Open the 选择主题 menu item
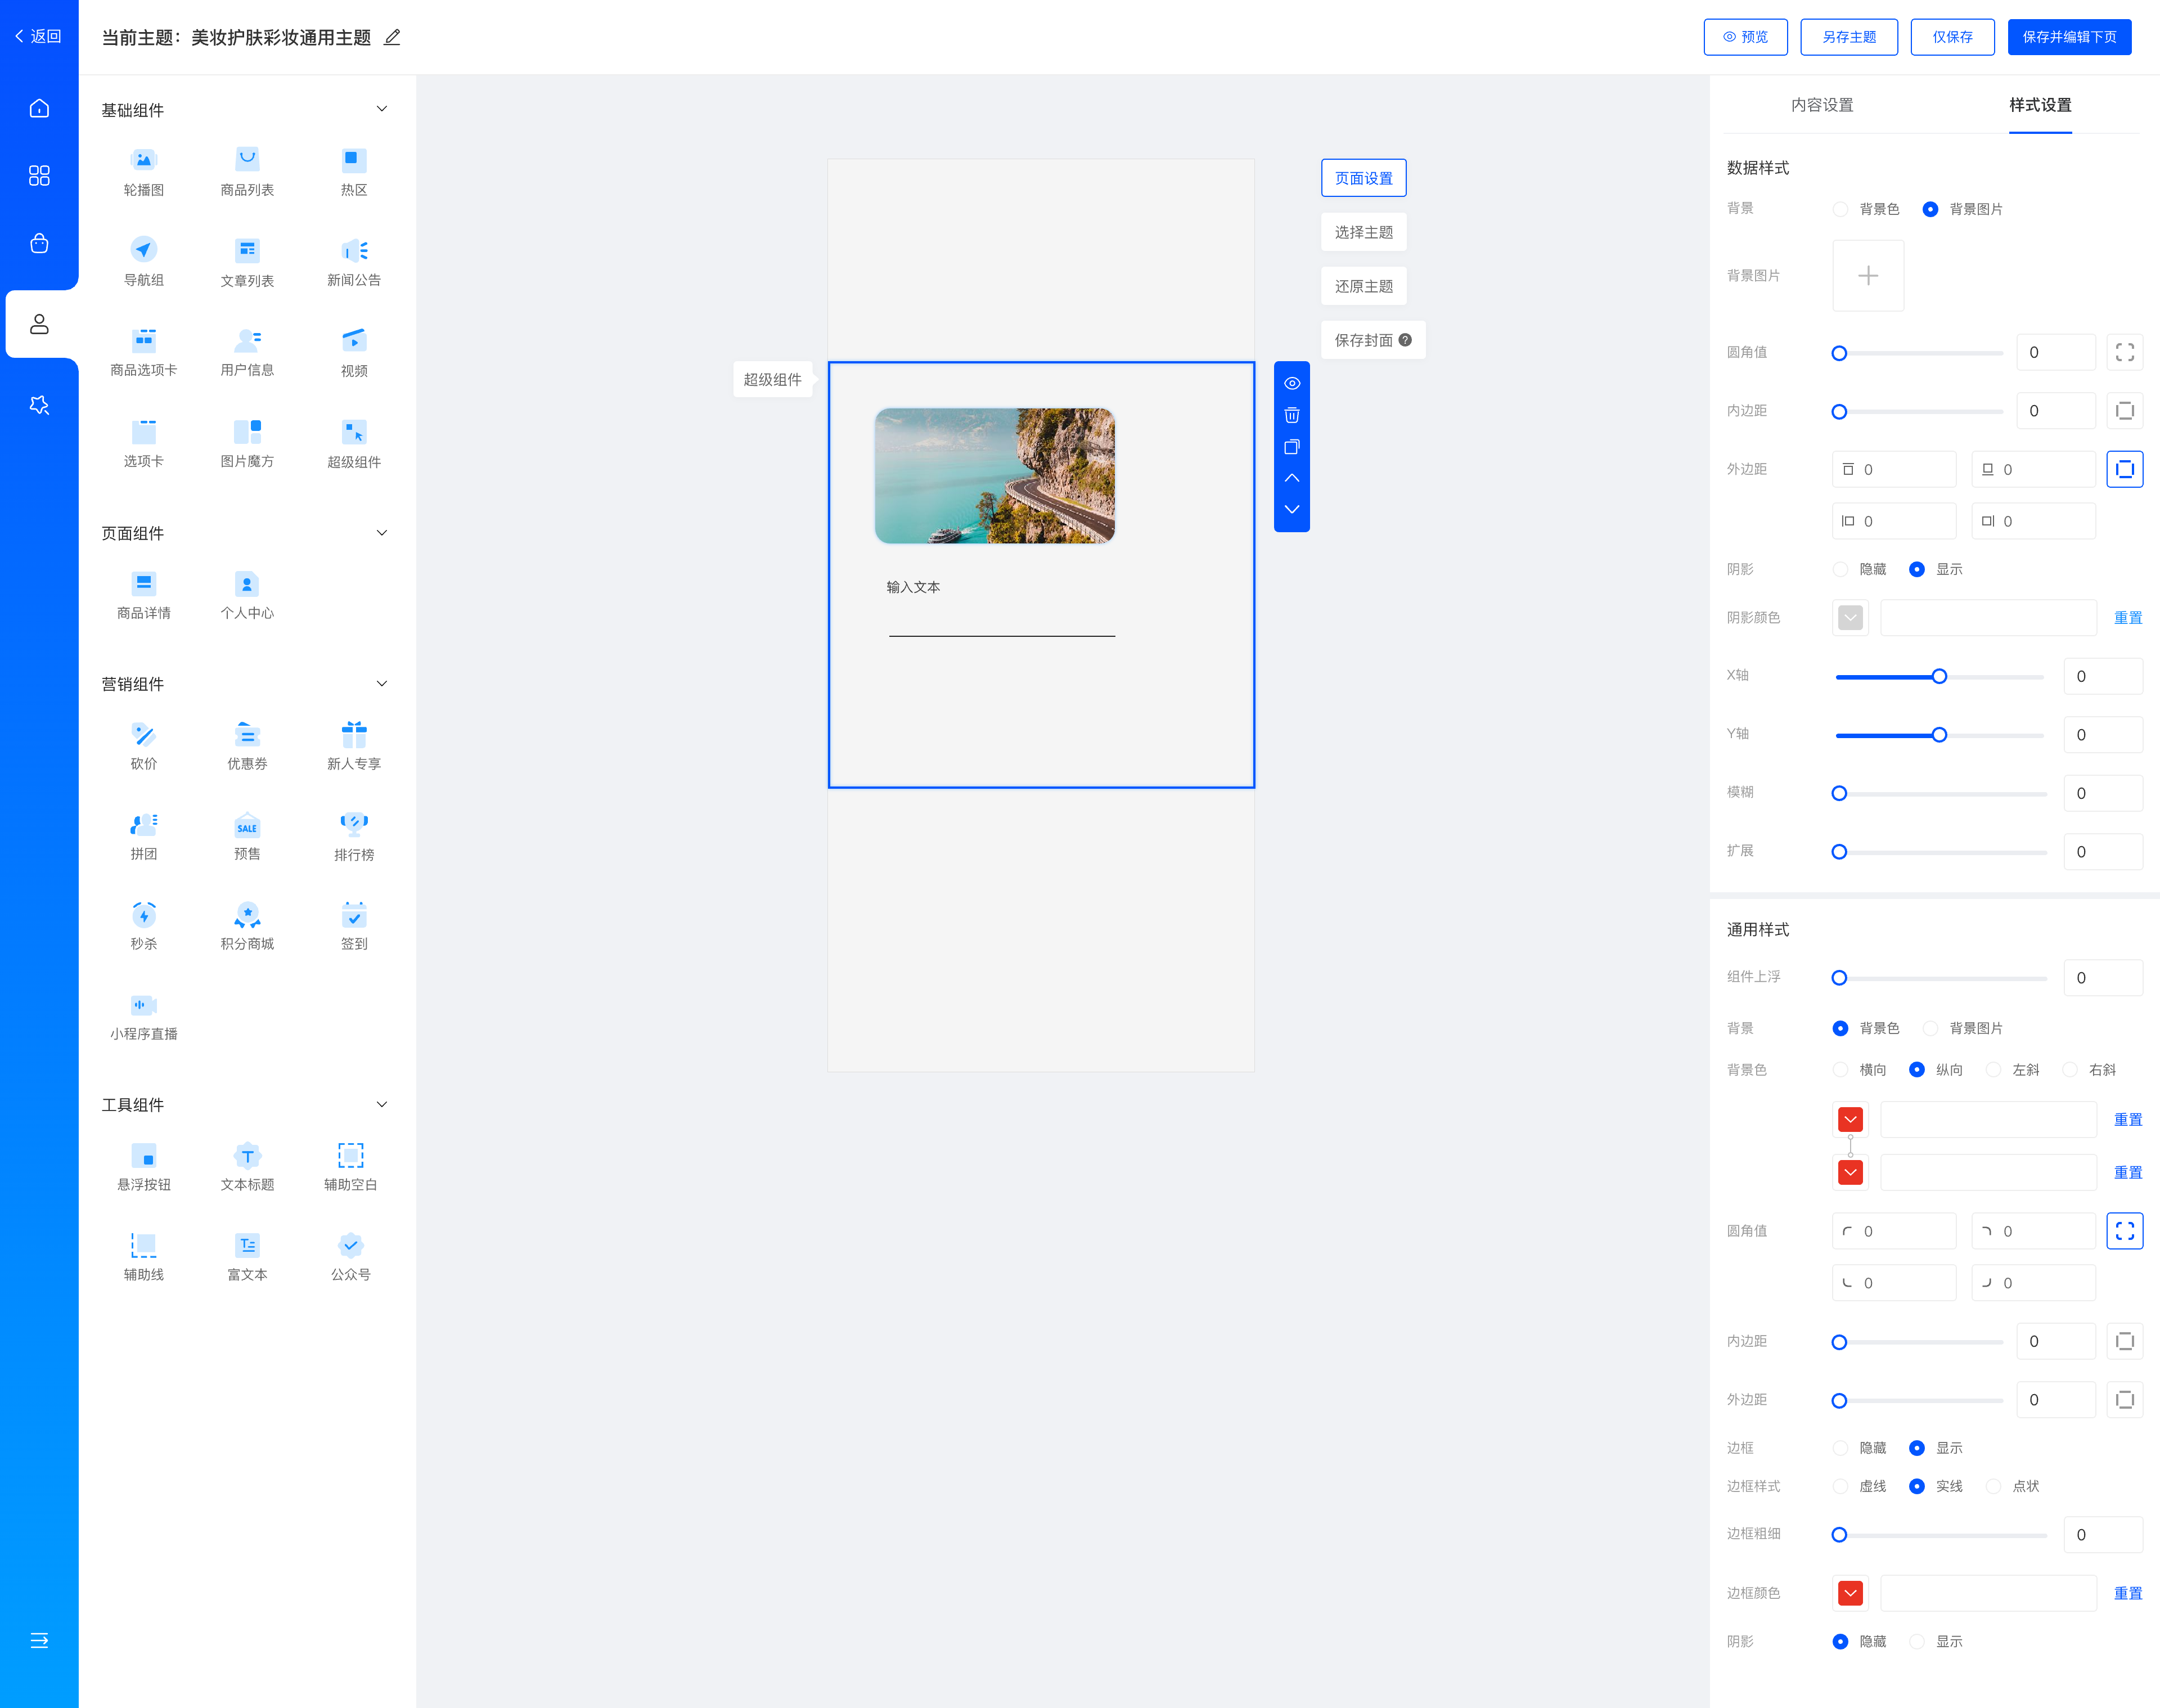The image size is (2160, 1708). click(x=1363, y=232)
